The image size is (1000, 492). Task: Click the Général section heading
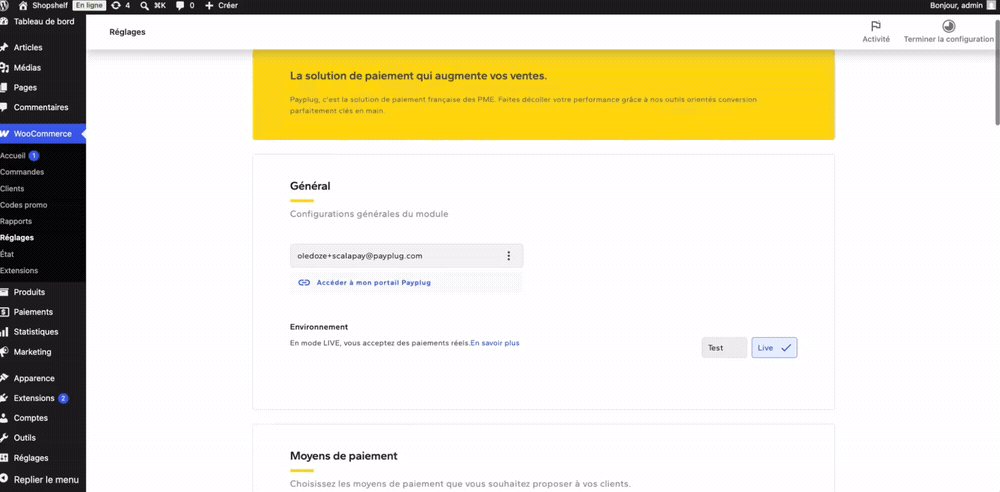tap(310, 186)
